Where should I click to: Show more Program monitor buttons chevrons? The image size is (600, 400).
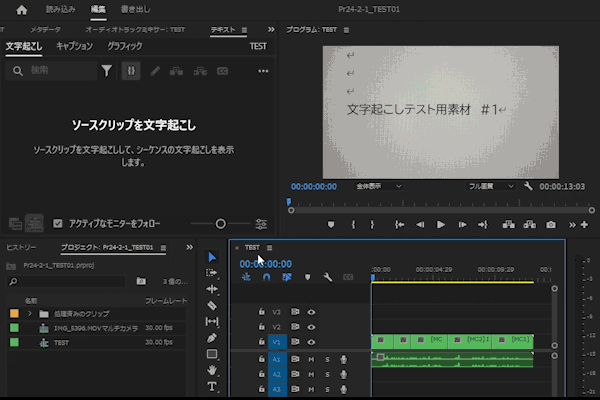click(572, 225)
